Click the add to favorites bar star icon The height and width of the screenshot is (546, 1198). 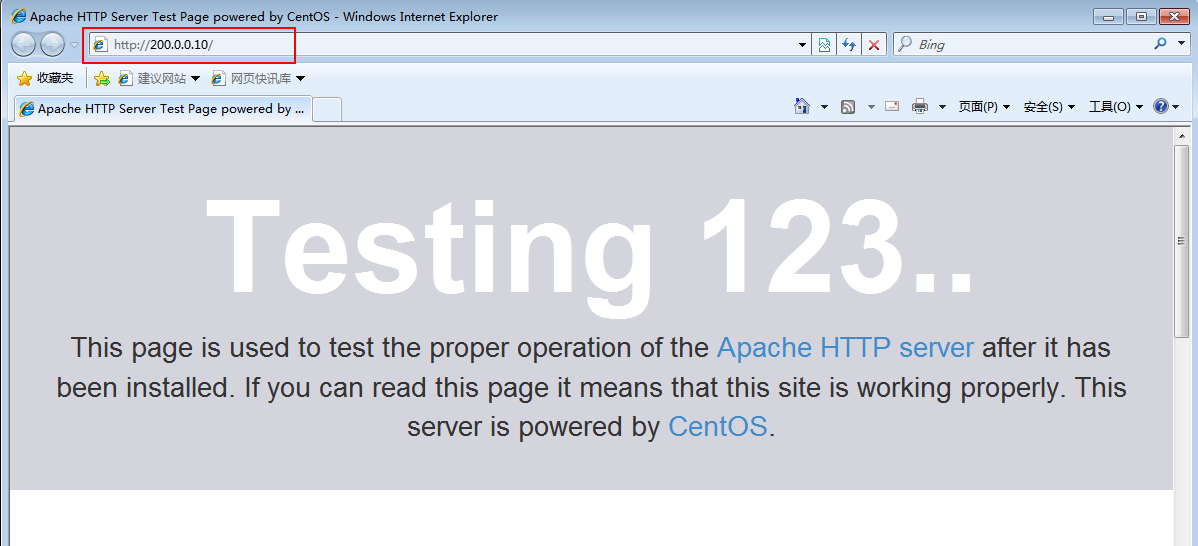pyautogui.click(x=102, y=78)
